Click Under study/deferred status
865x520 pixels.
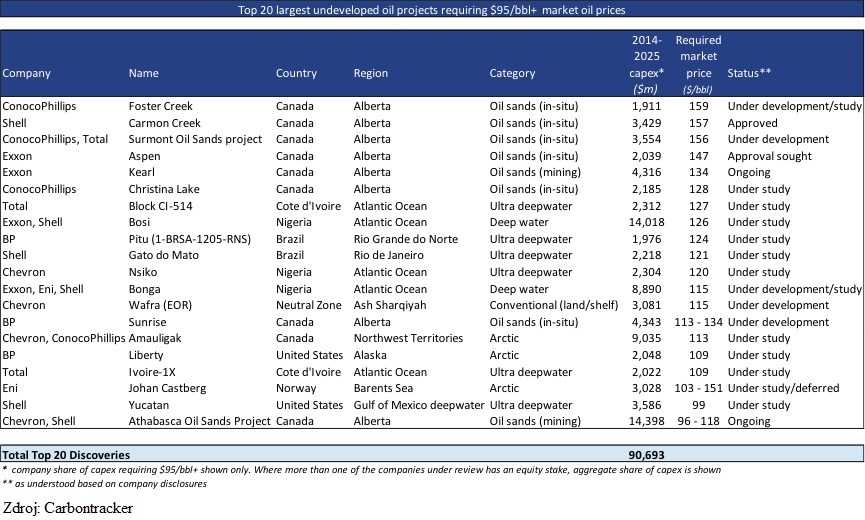click(783, 388)
